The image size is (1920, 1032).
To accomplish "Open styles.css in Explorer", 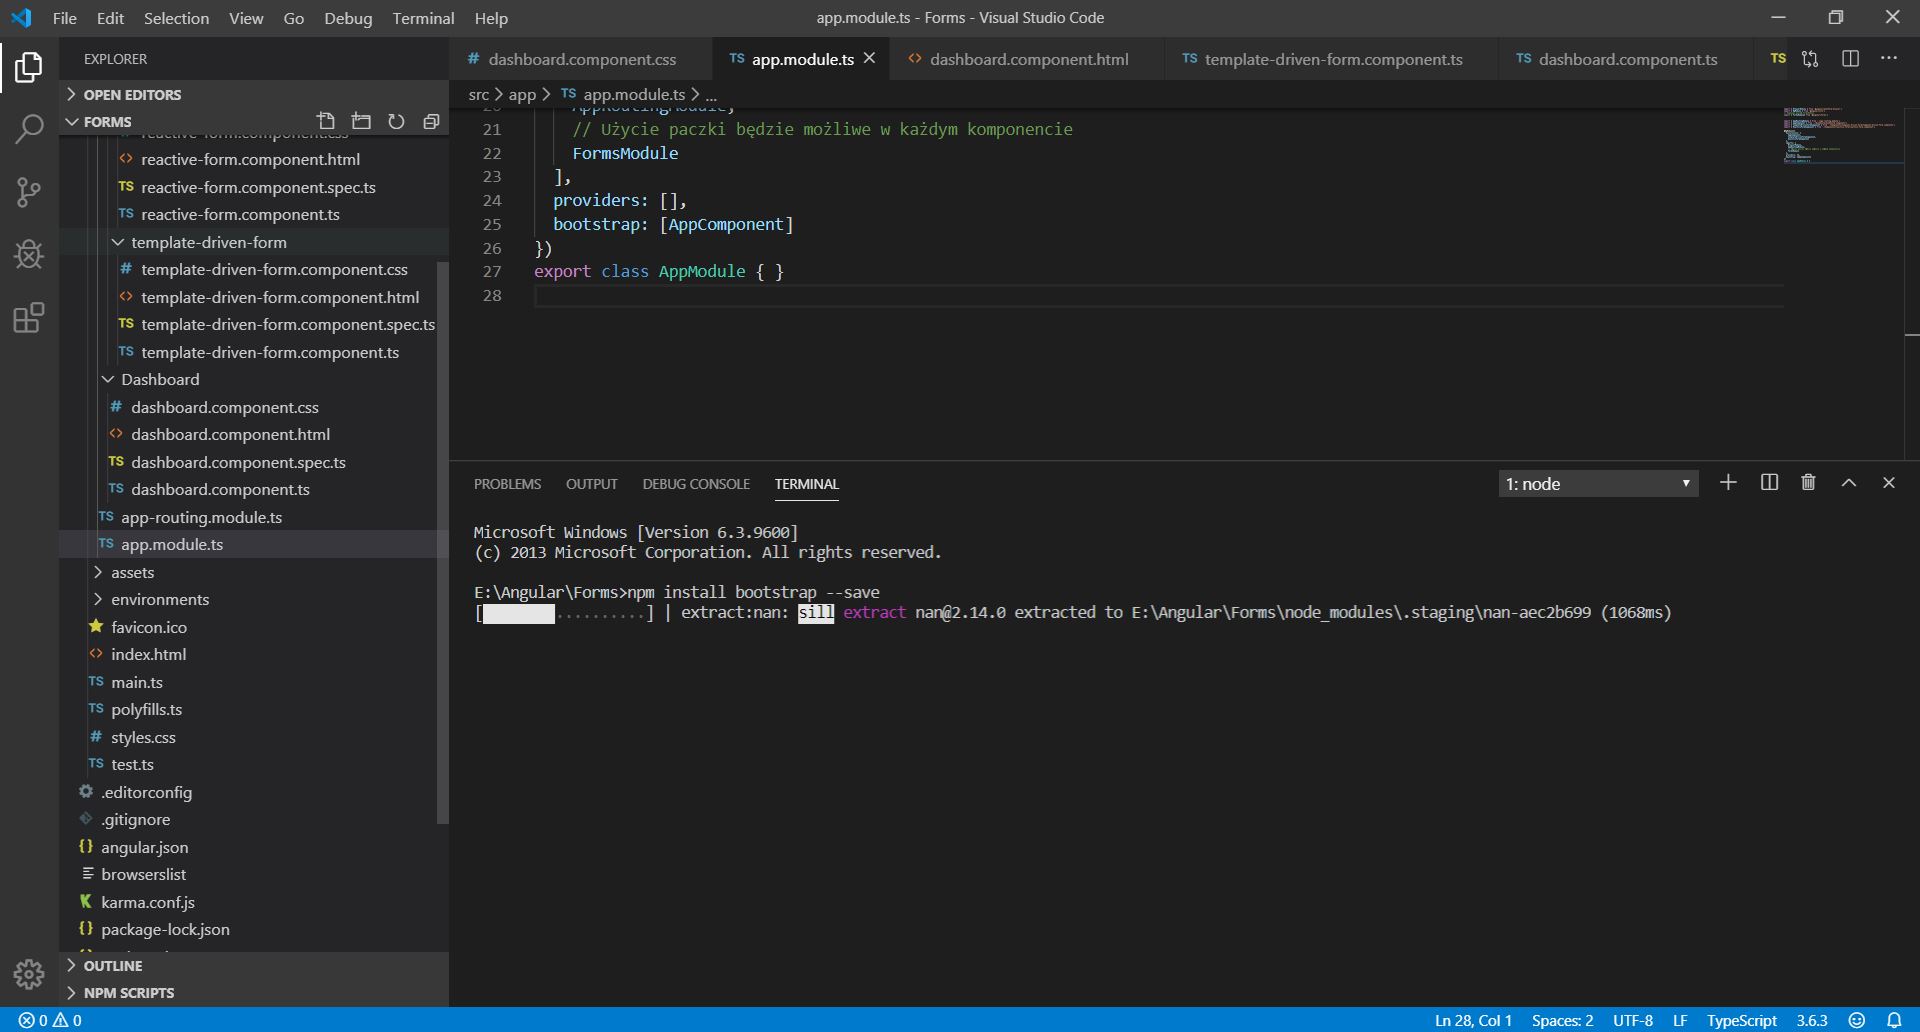I will 254,737.
